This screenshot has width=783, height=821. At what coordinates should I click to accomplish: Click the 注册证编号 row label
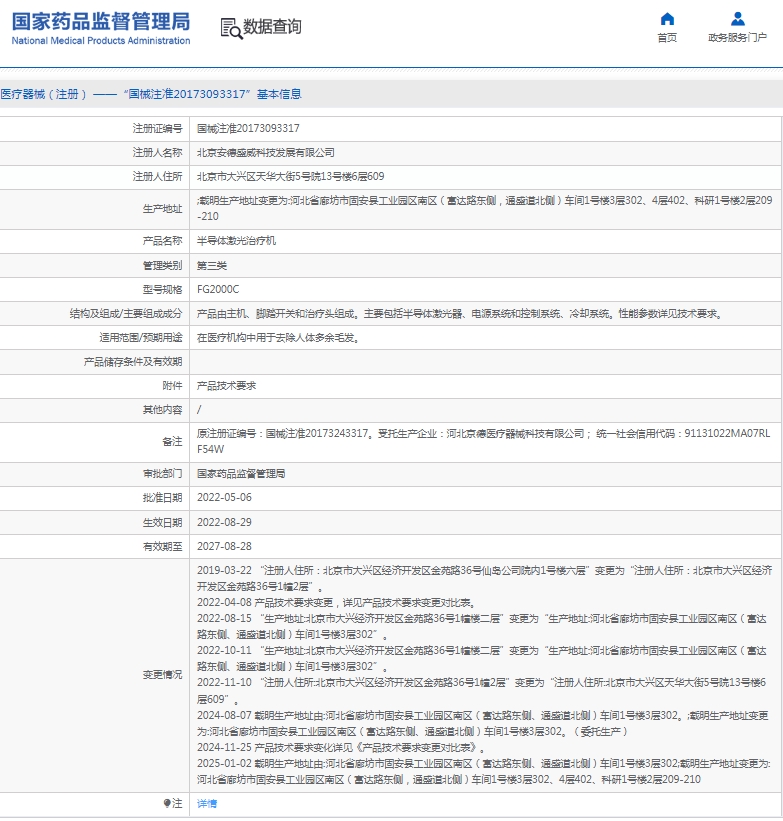pyautogui.click(x=157, y=128)
